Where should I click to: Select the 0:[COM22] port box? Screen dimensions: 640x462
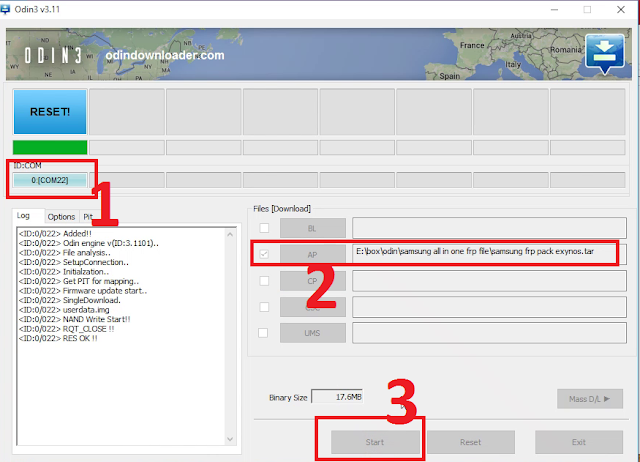click(50, 180)
